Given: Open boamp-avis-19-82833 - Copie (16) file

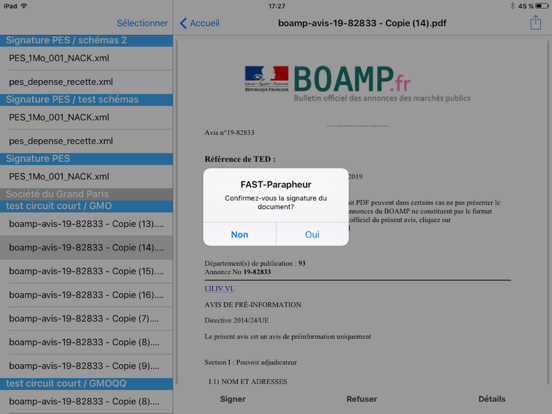Looking at the screenshot, I should pos(86,295).
